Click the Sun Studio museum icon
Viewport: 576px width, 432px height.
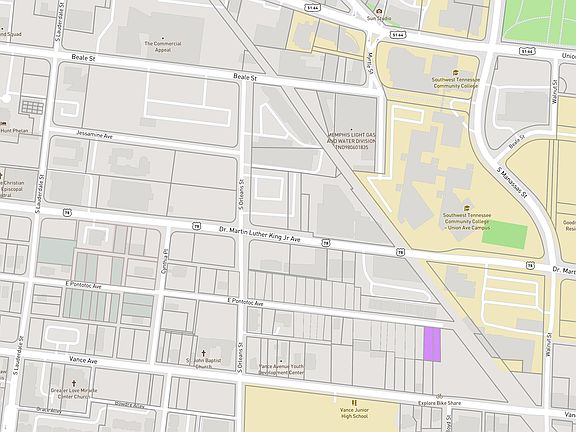click(379, 11)
